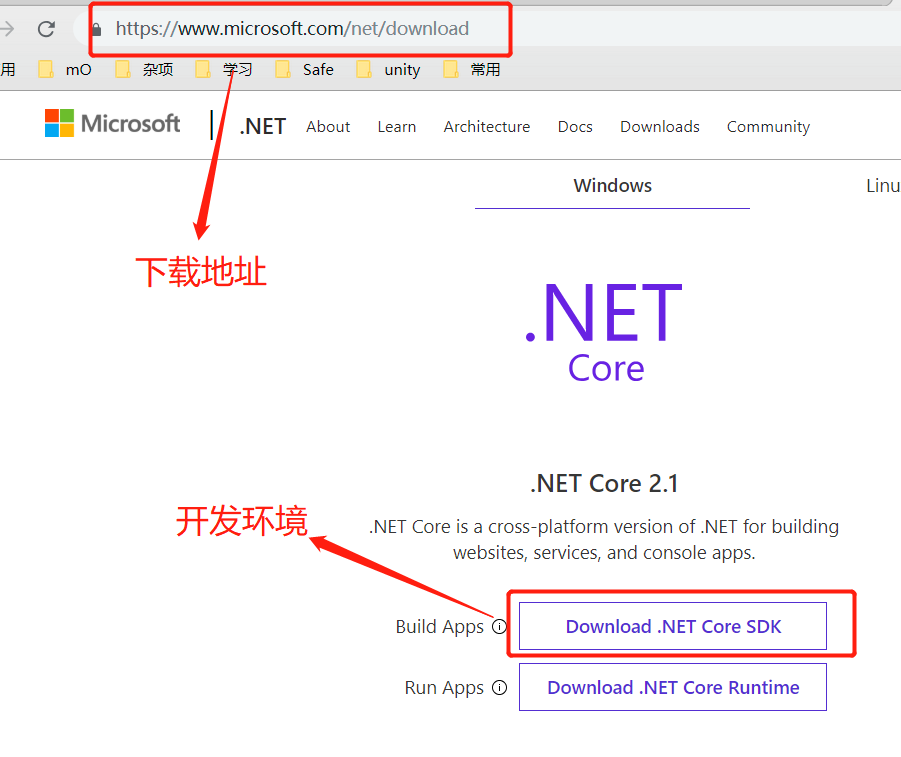
Task: Open the 杂项 bookmark folder
Action: (x=144, y=70)
